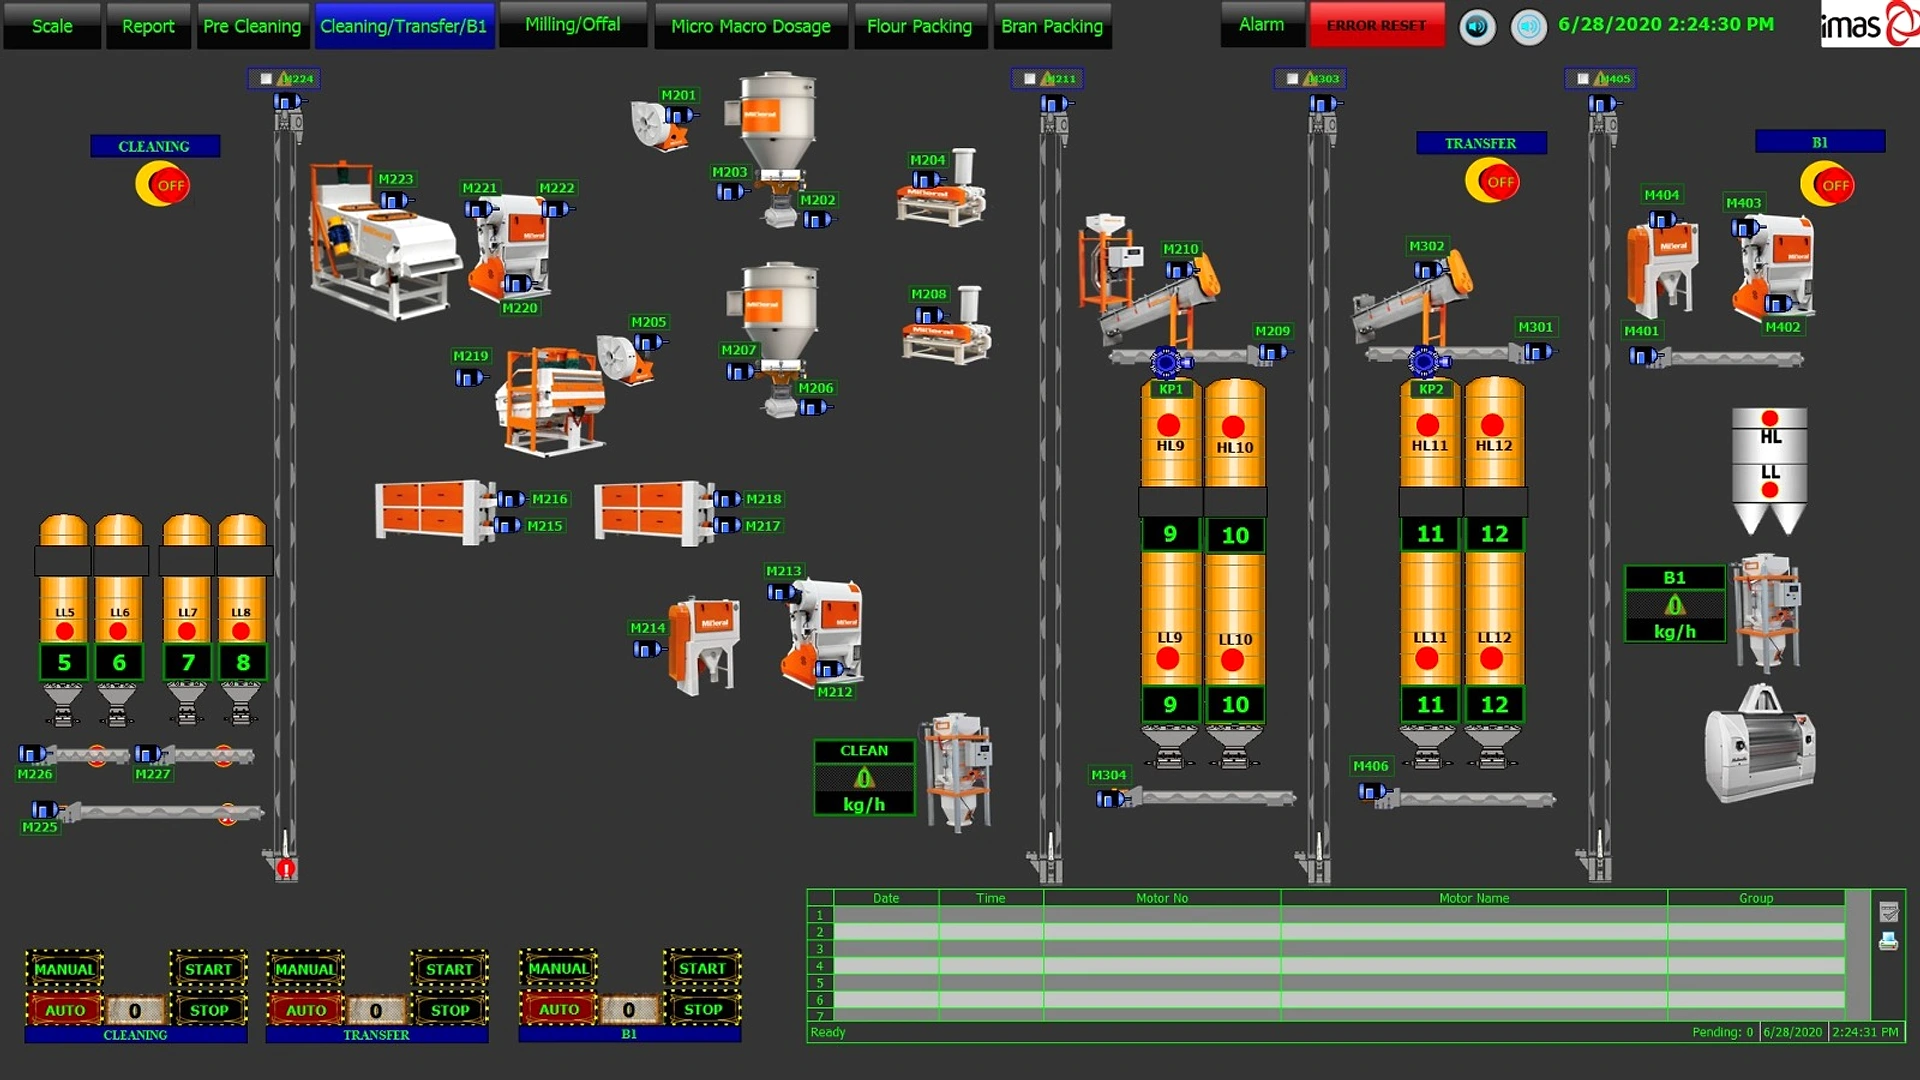The image size is (1920, 1080).
Task: Select the M219 motor icon
Action: 470,377
